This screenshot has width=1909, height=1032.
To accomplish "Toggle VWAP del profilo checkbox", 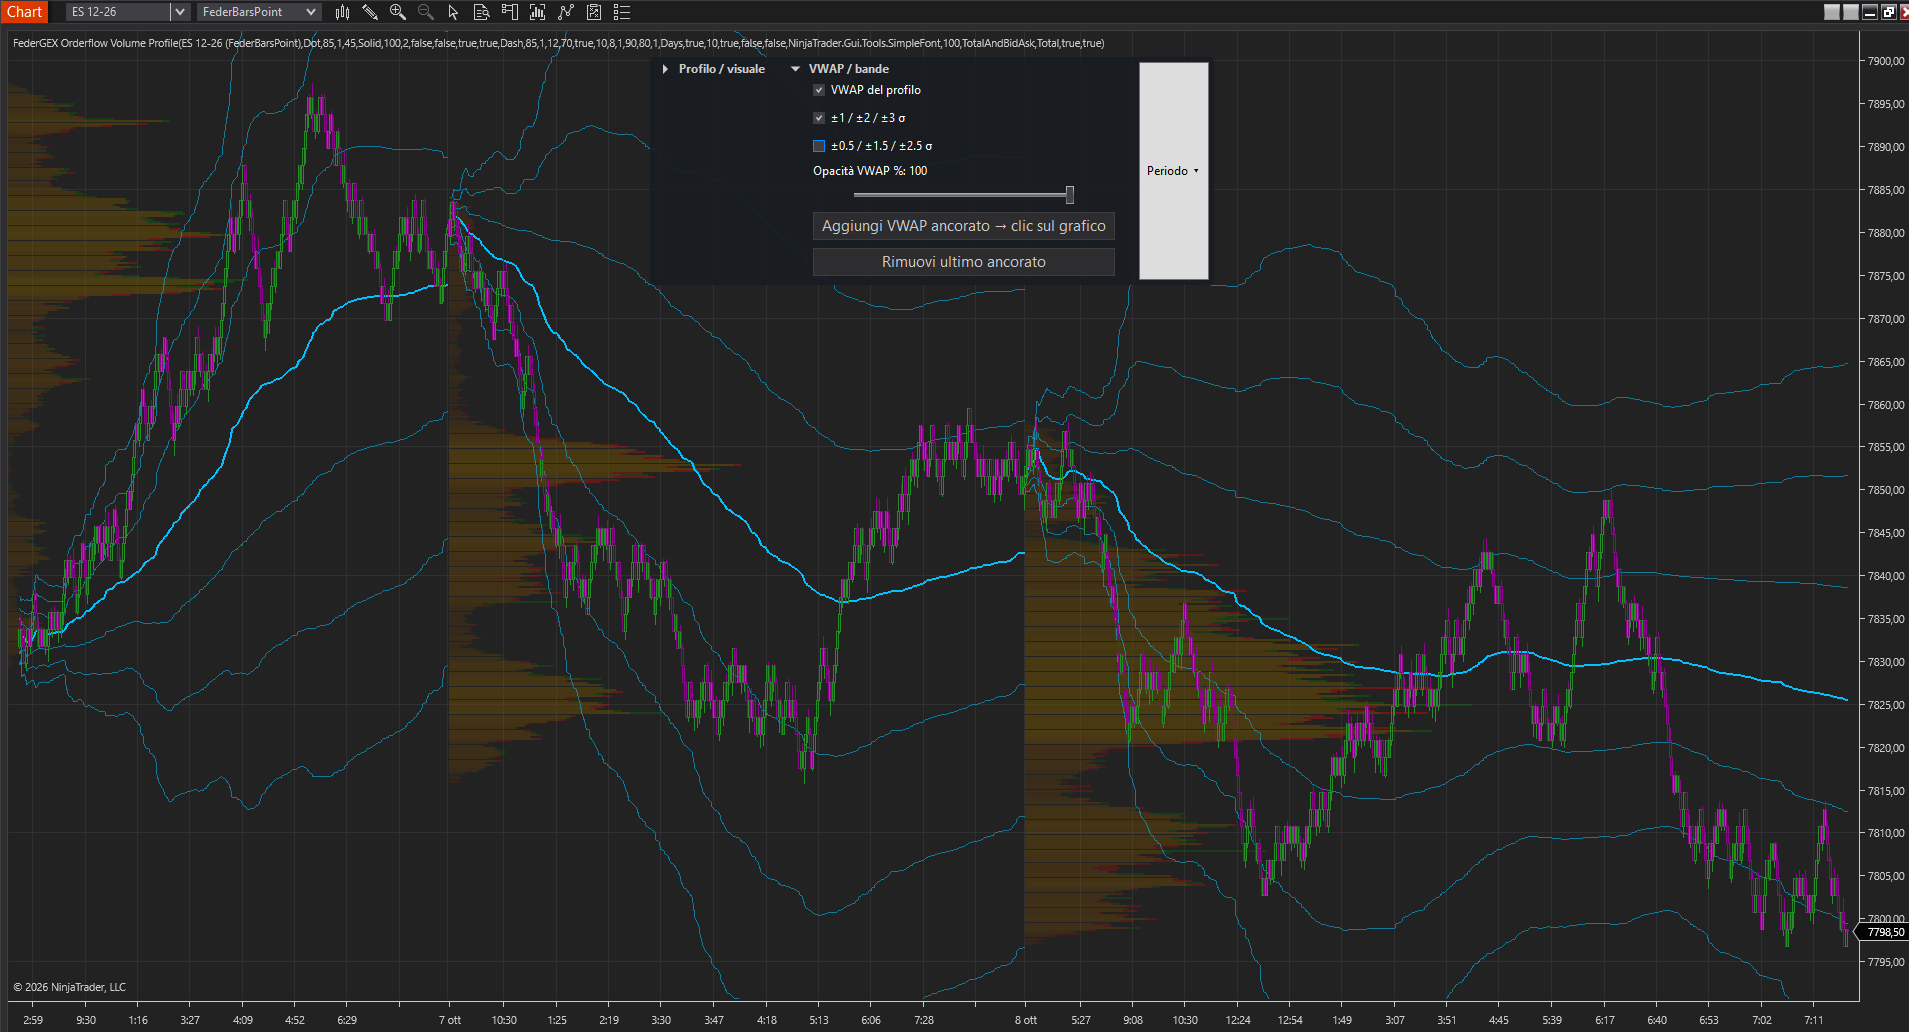I will [x=819, y=90].
